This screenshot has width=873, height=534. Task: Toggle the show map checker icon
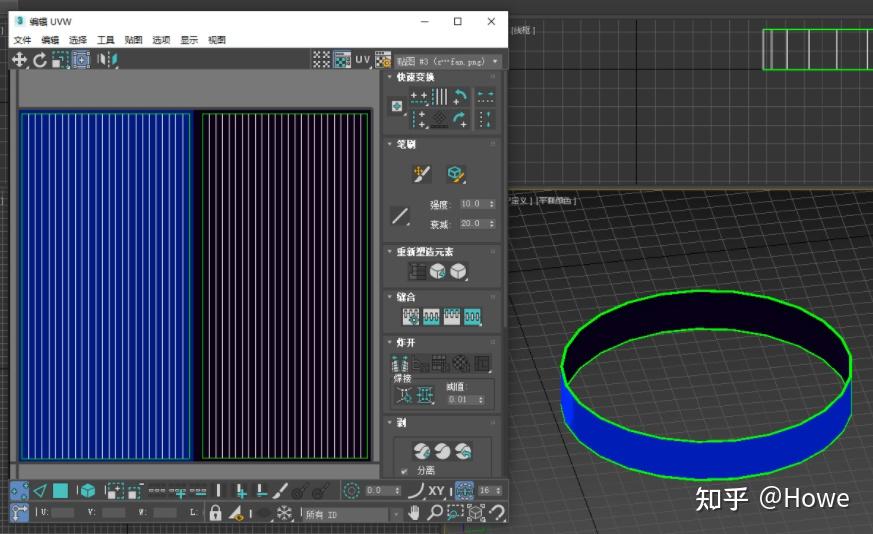point(342,60)
